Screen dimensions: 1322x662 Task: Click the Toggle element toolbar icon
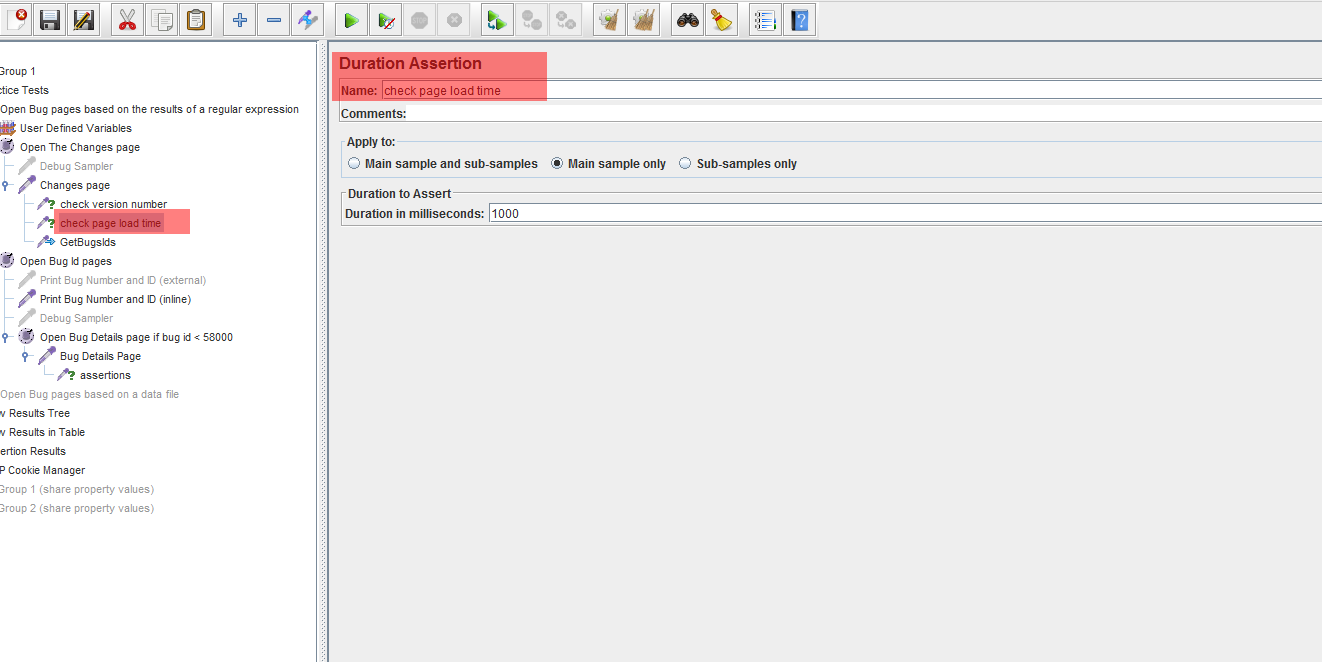coord(308,19)
